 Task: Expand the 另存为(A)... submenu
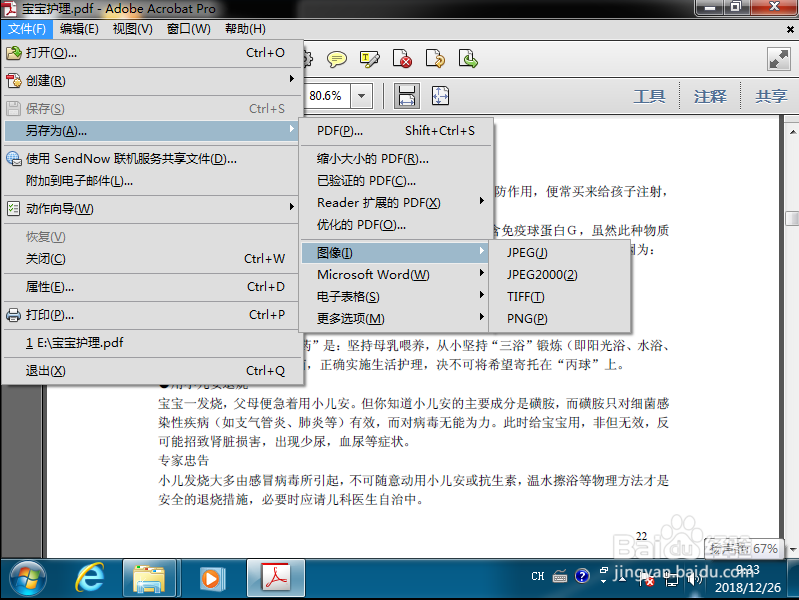click(x=152, y=131)
